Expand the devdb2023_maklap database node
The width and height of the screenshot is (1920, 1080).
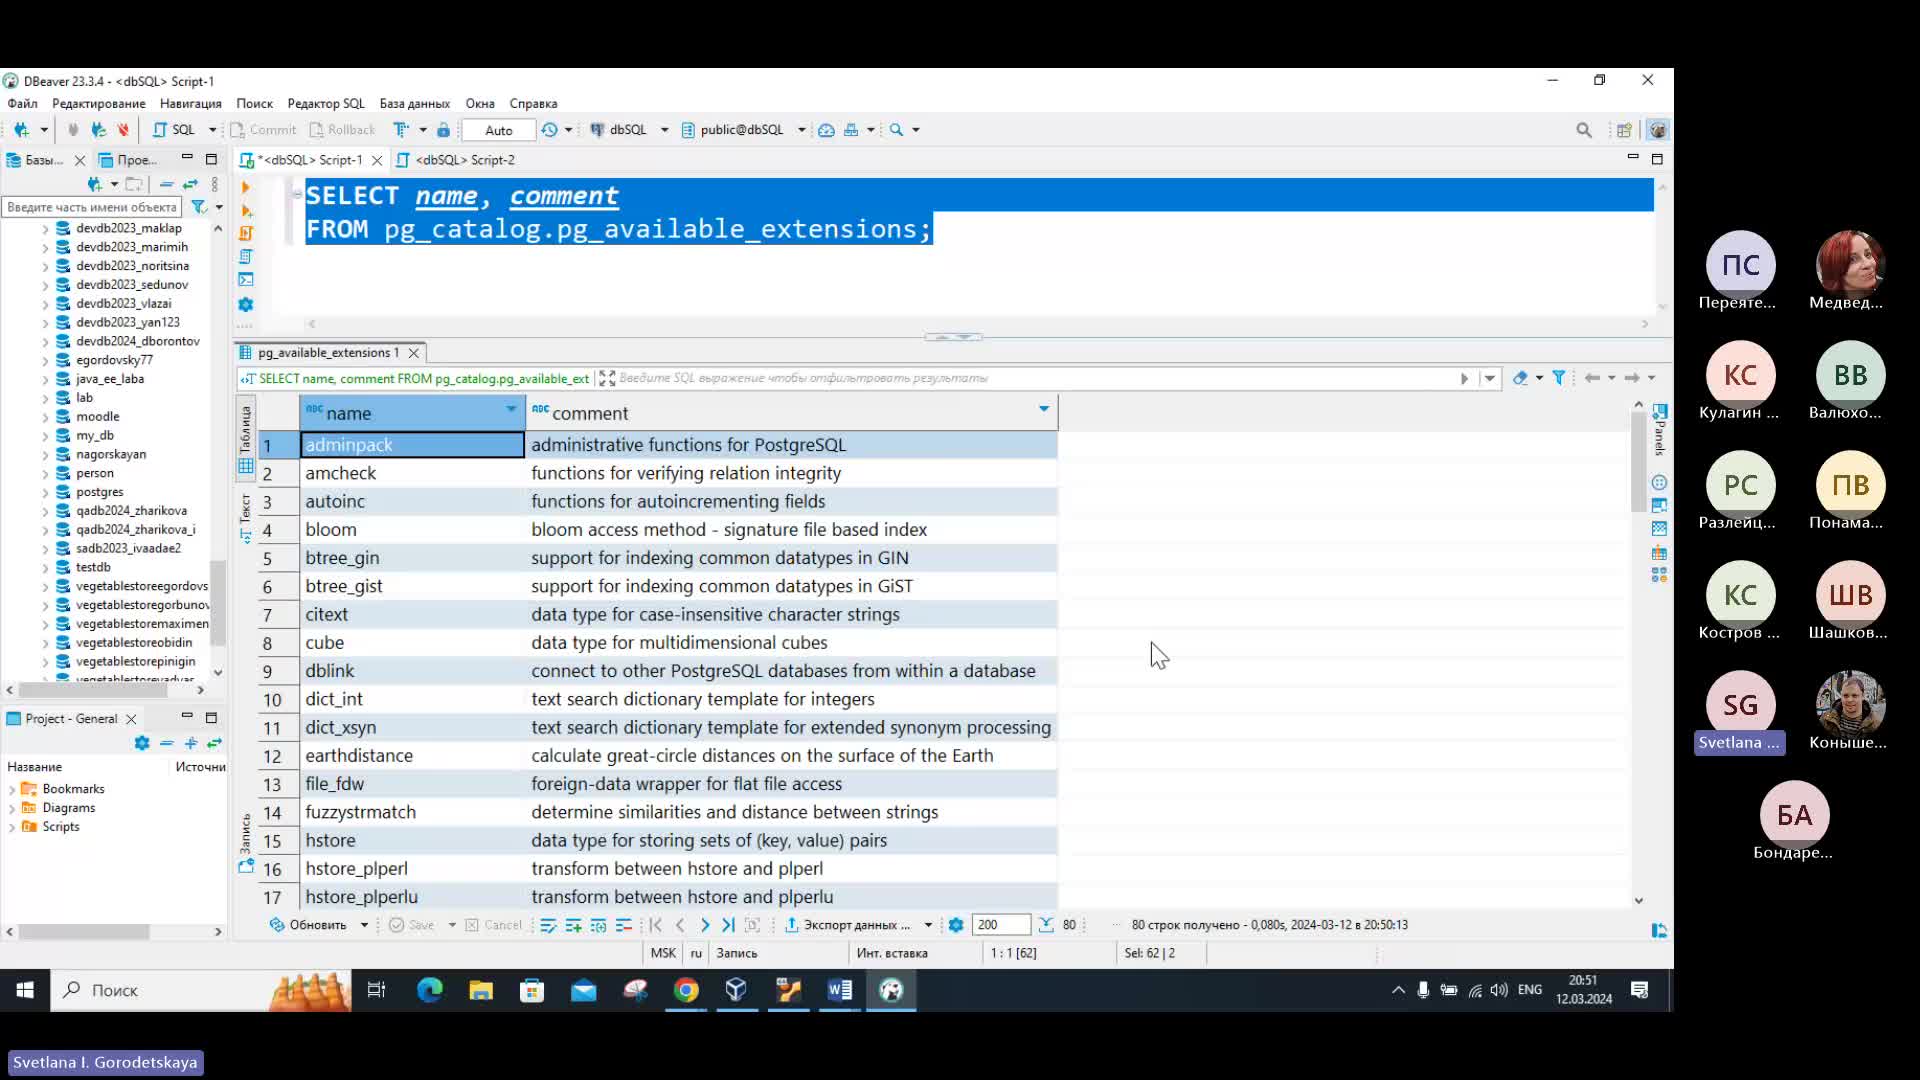pos(45,229)
